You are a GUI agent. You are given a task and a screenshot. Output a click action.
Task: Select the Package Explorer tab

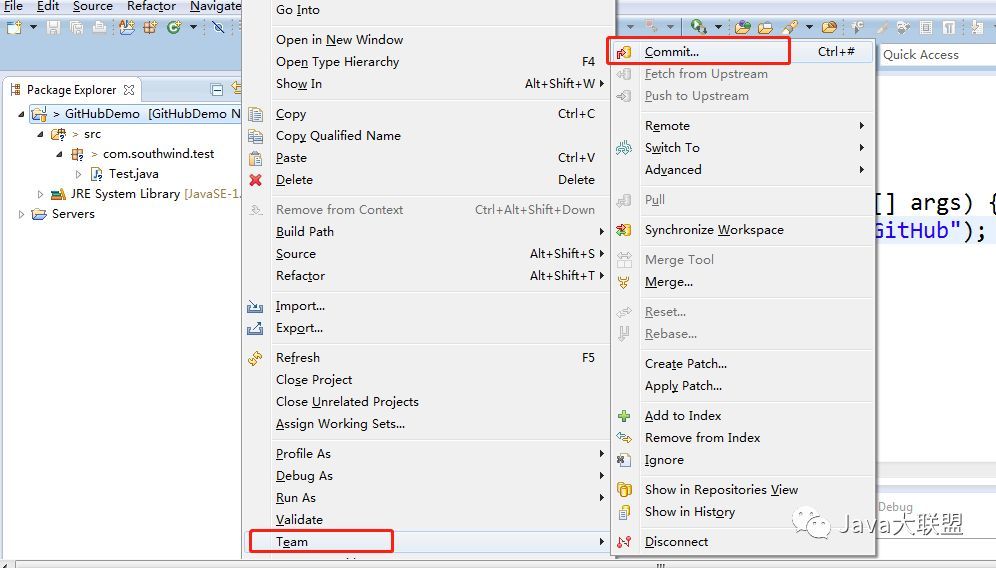click(x=71, y=90)
